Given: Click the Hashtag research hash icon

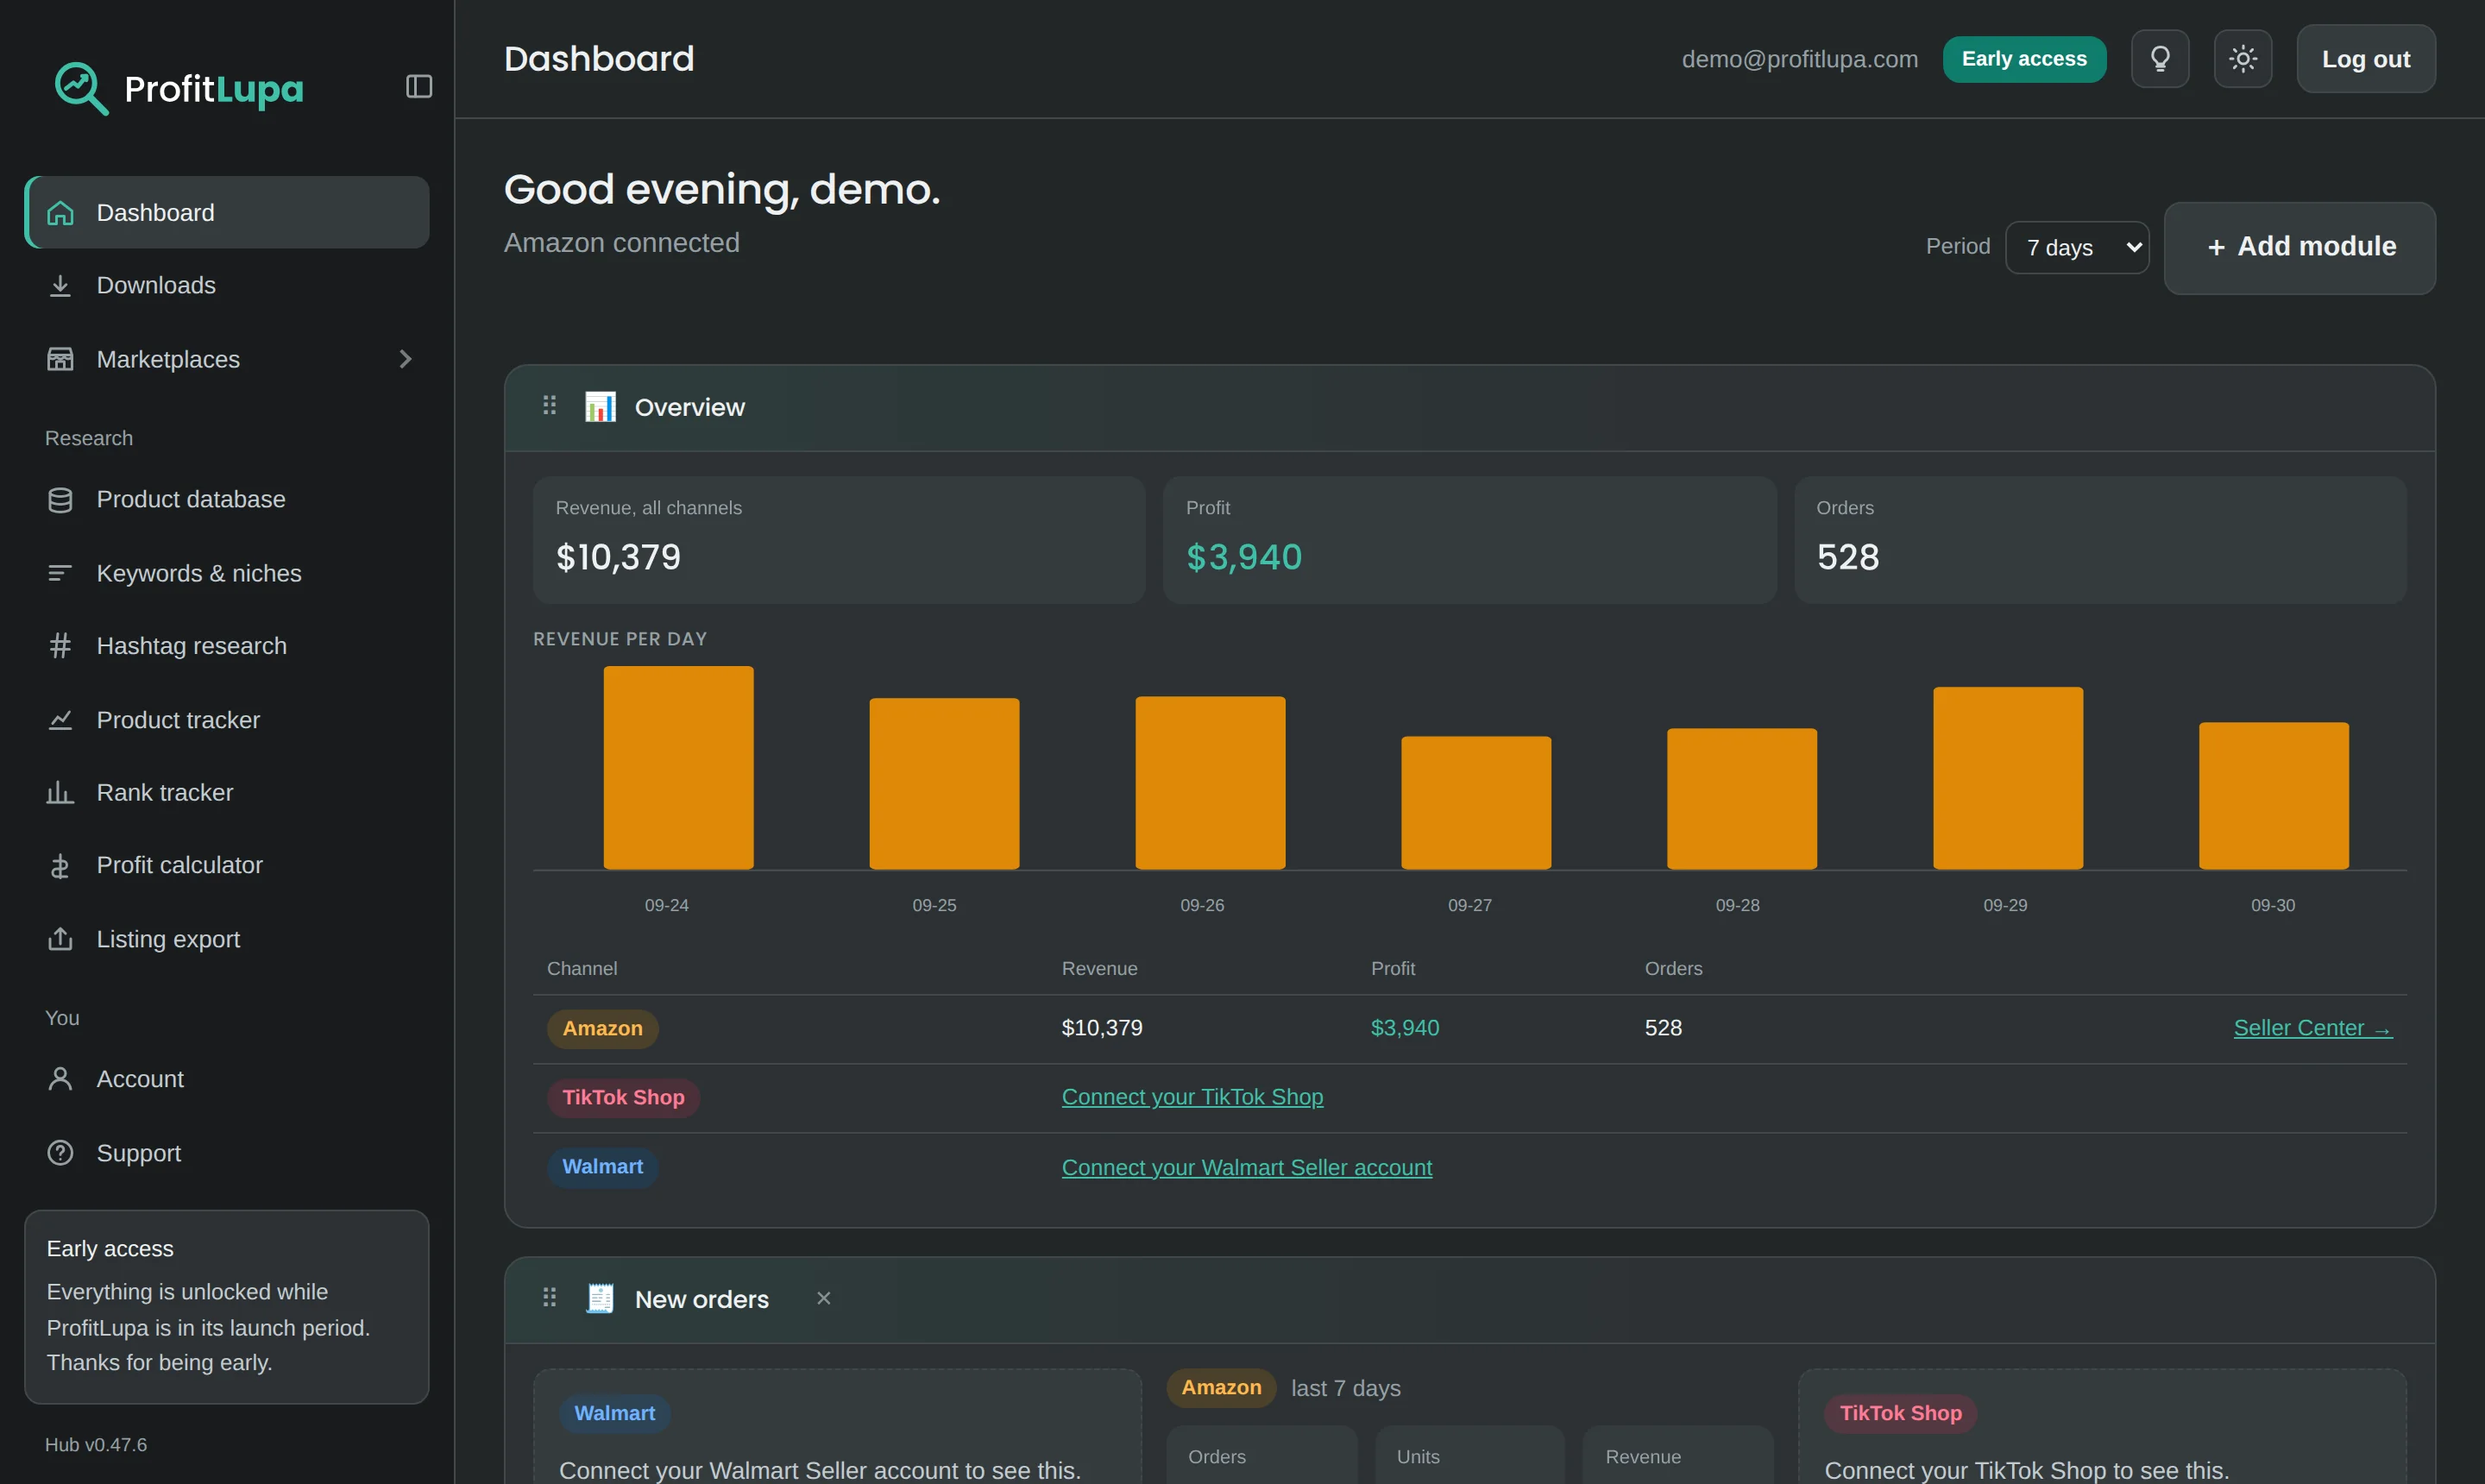Looking at the screenshot, I should pyautogui.click(x=60, y=646).
